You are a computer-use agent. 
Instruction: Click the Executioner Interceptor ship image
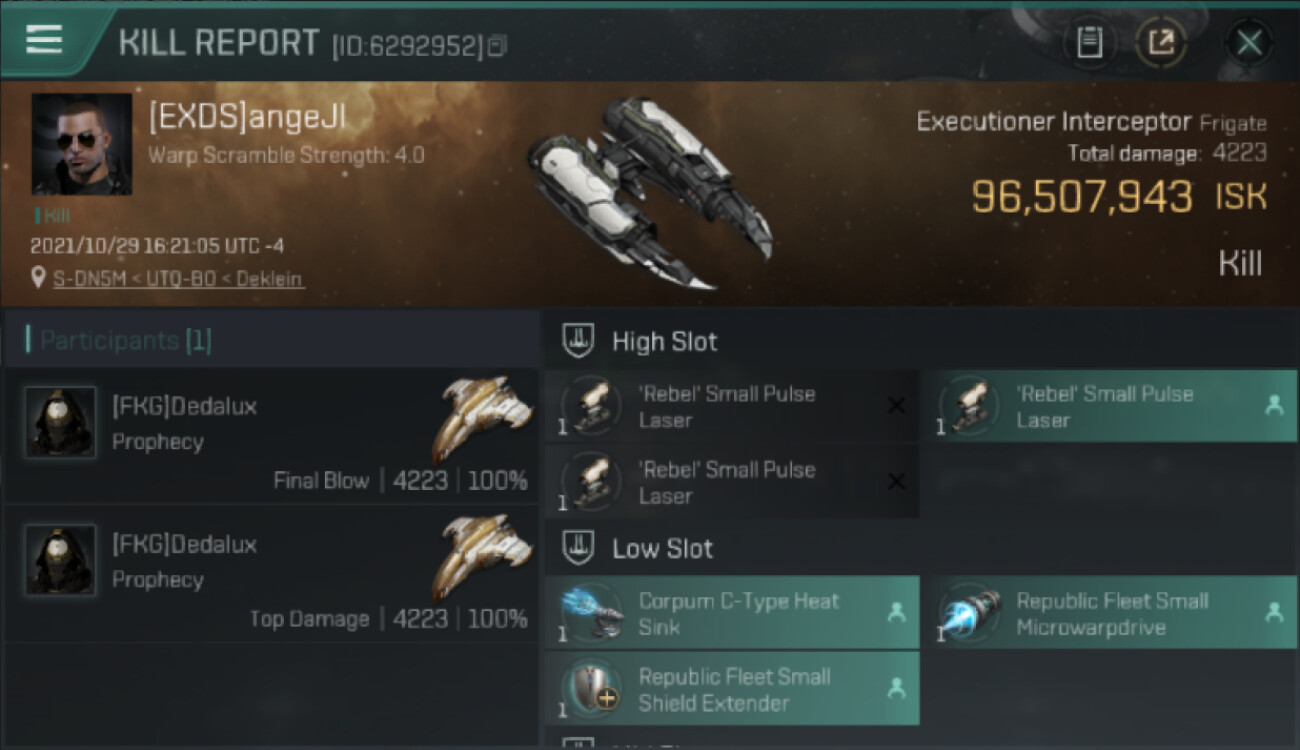tap(650, 192)
